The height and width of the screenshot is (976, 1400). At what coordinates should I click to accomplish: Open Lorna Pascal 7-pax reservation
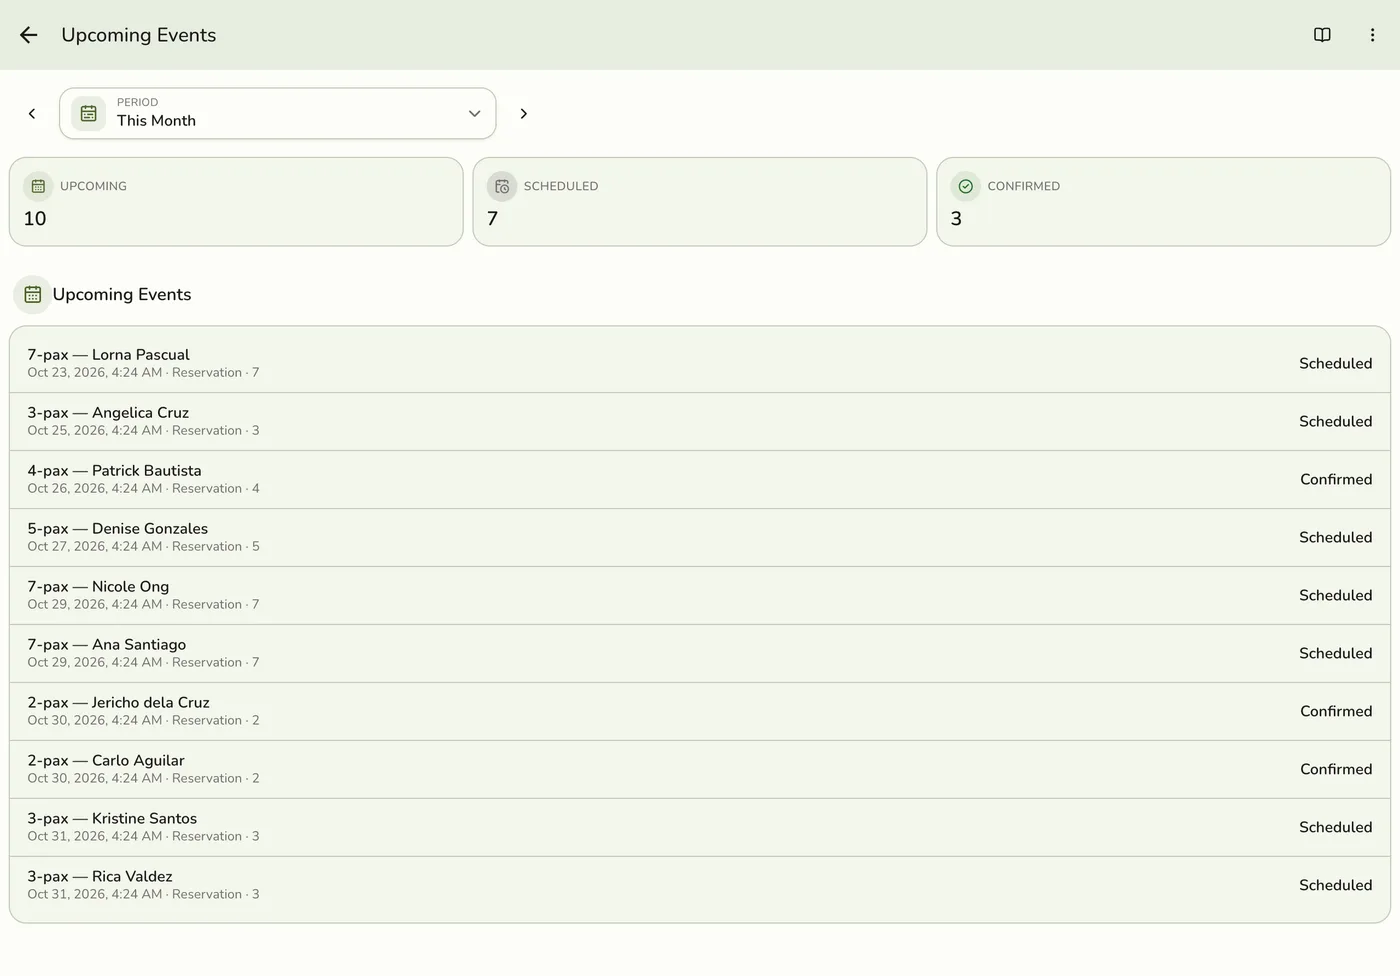700,363
